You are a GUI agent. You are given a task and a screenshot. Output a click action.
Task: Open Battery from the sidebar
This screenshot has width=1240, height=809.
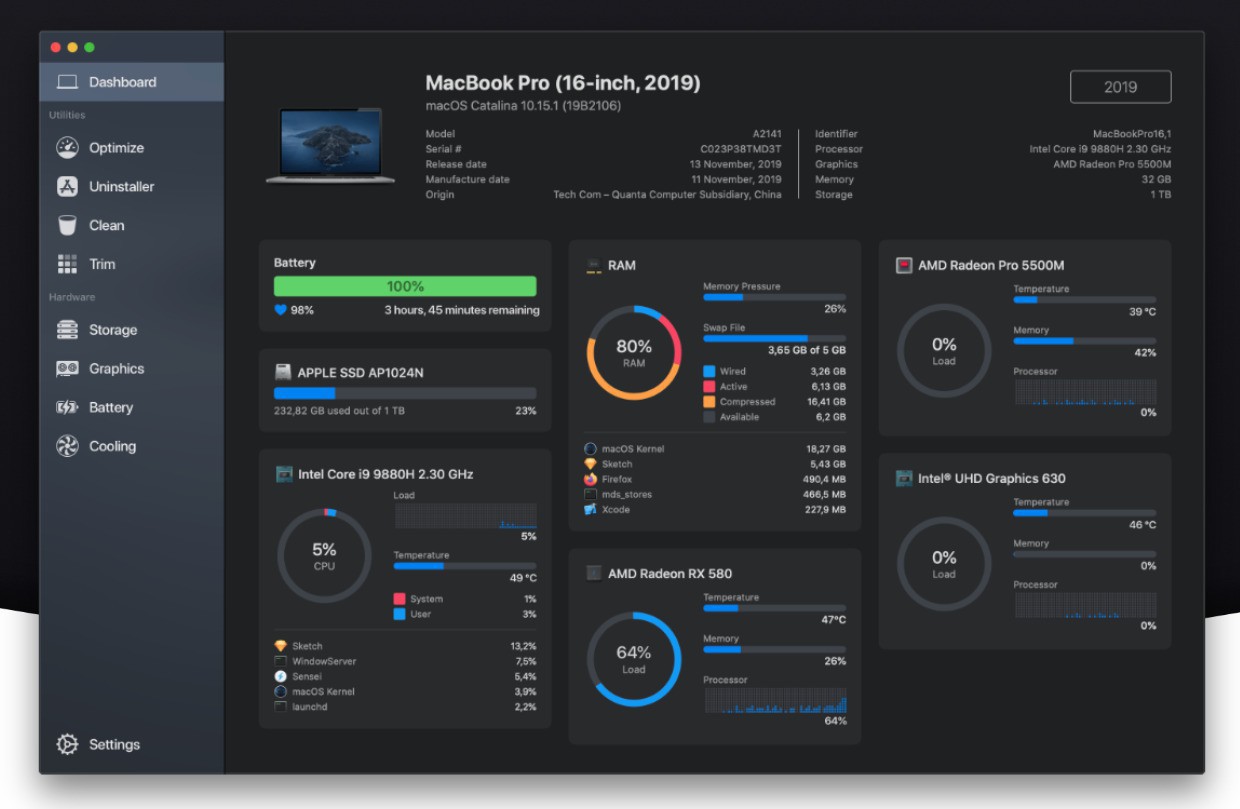pyautogui.click(x=131, y=408)
